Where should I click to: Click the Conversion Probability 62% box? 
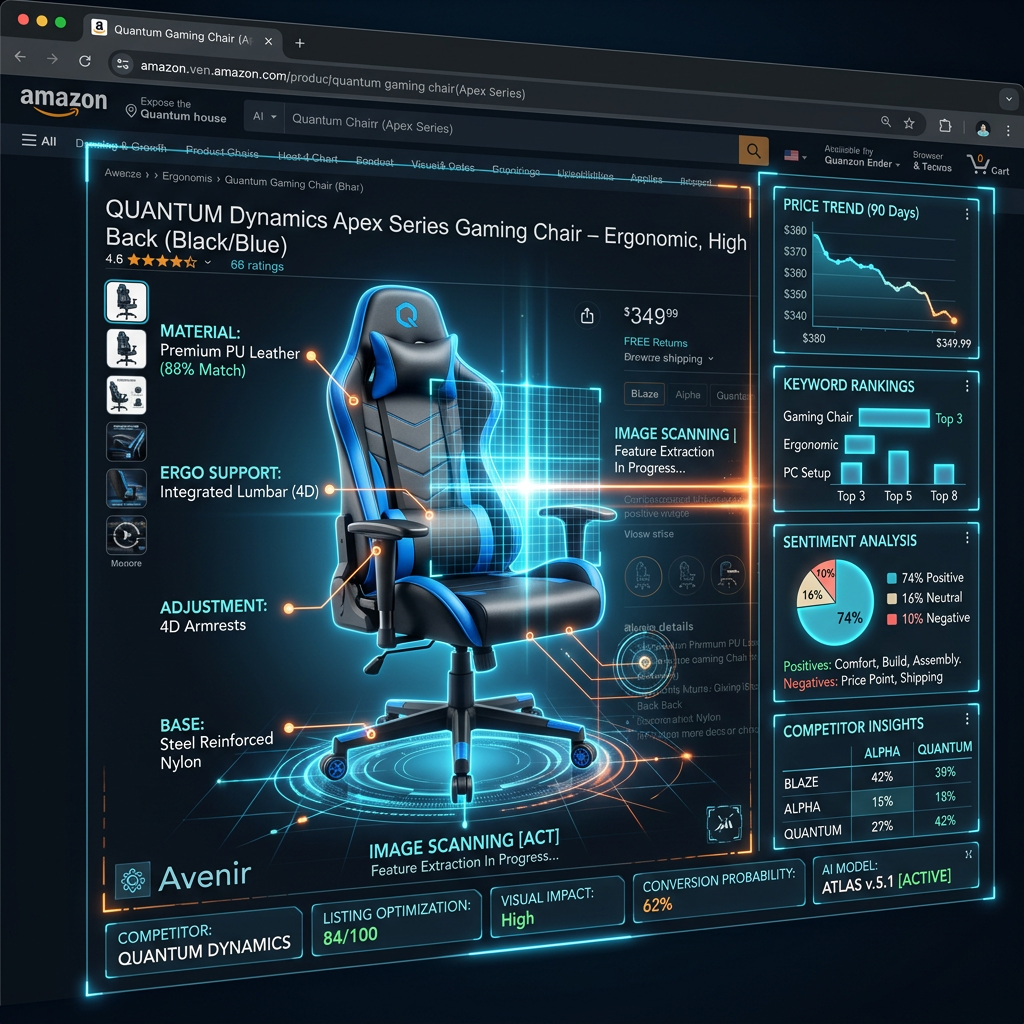[719, 889]
